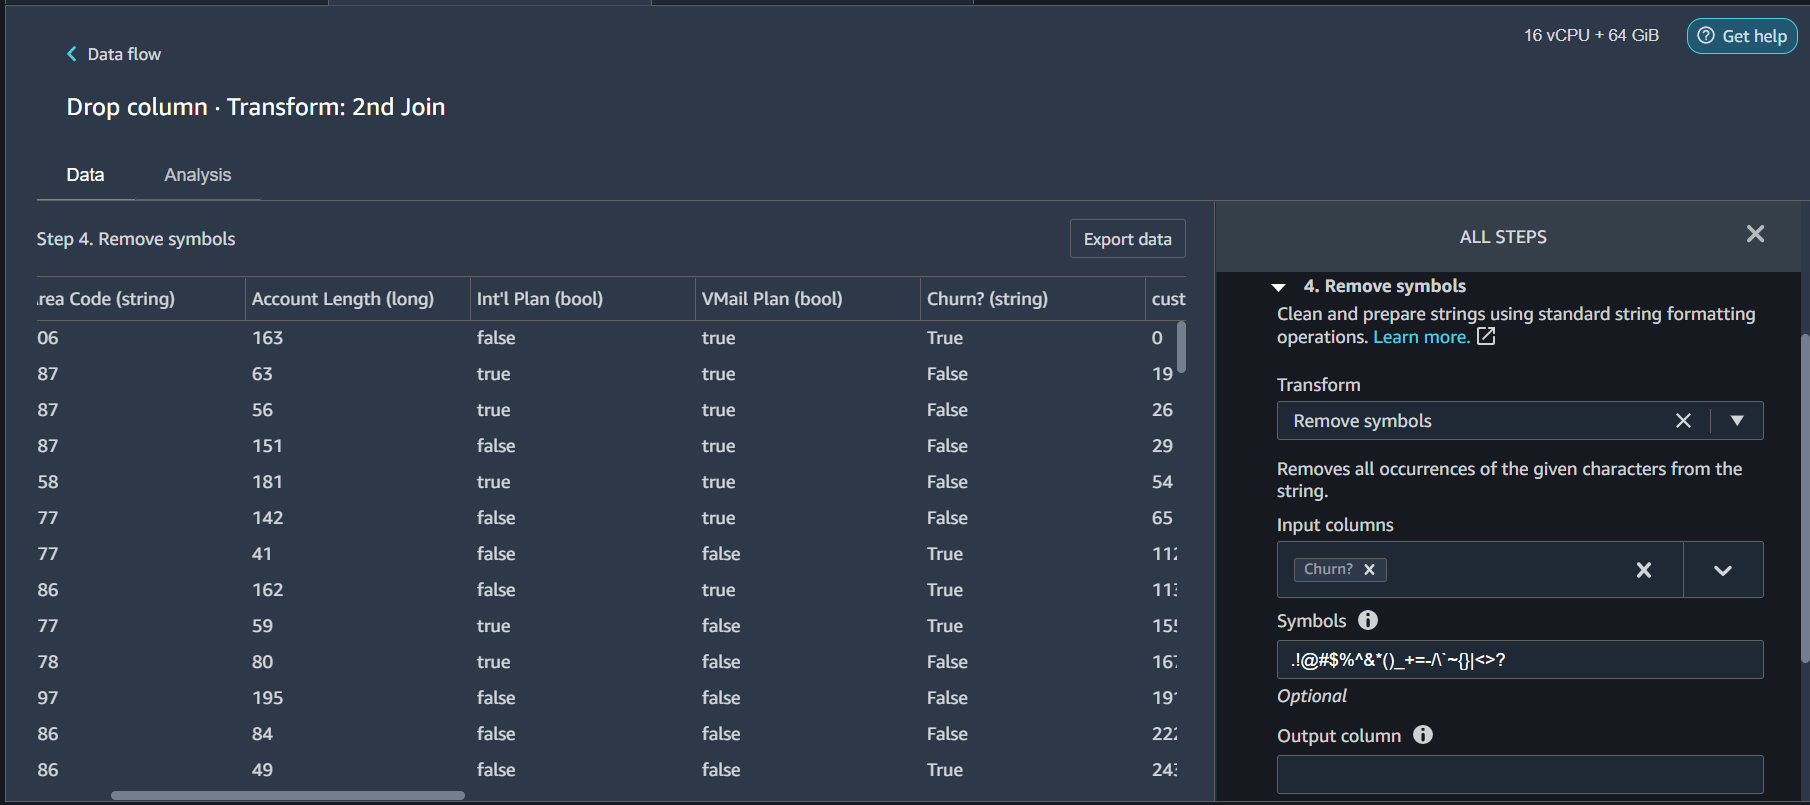Remove the Churn? column tag

1369,569
